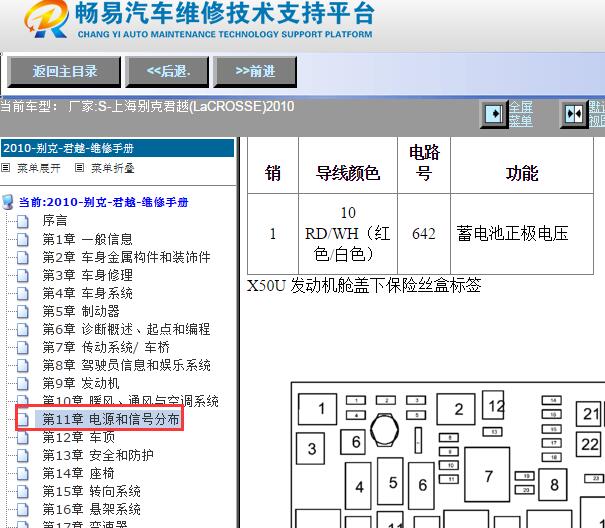Collapse all menus with 菜单折叠
605x528 pixels.
tap(113, 168)
